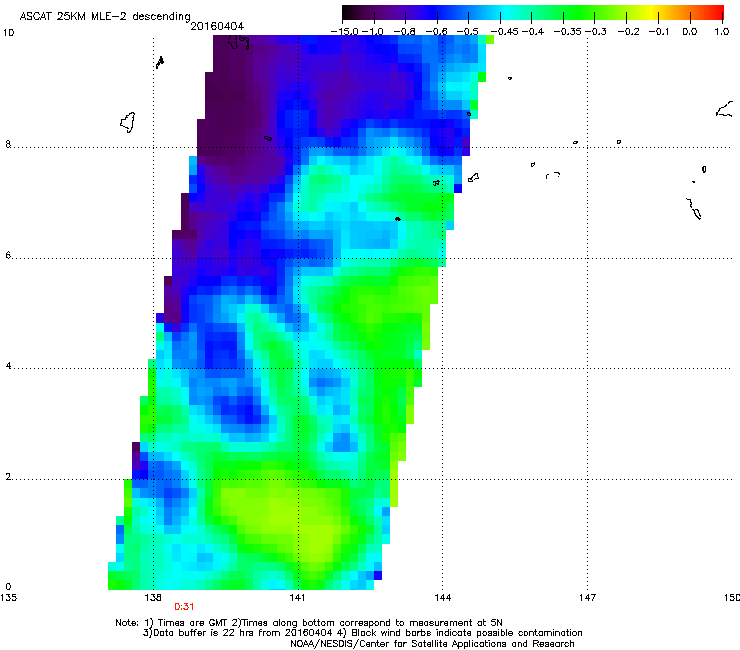Click the longitude axis label '138'
Screen dimensions: 740x650
pos(153,598)
